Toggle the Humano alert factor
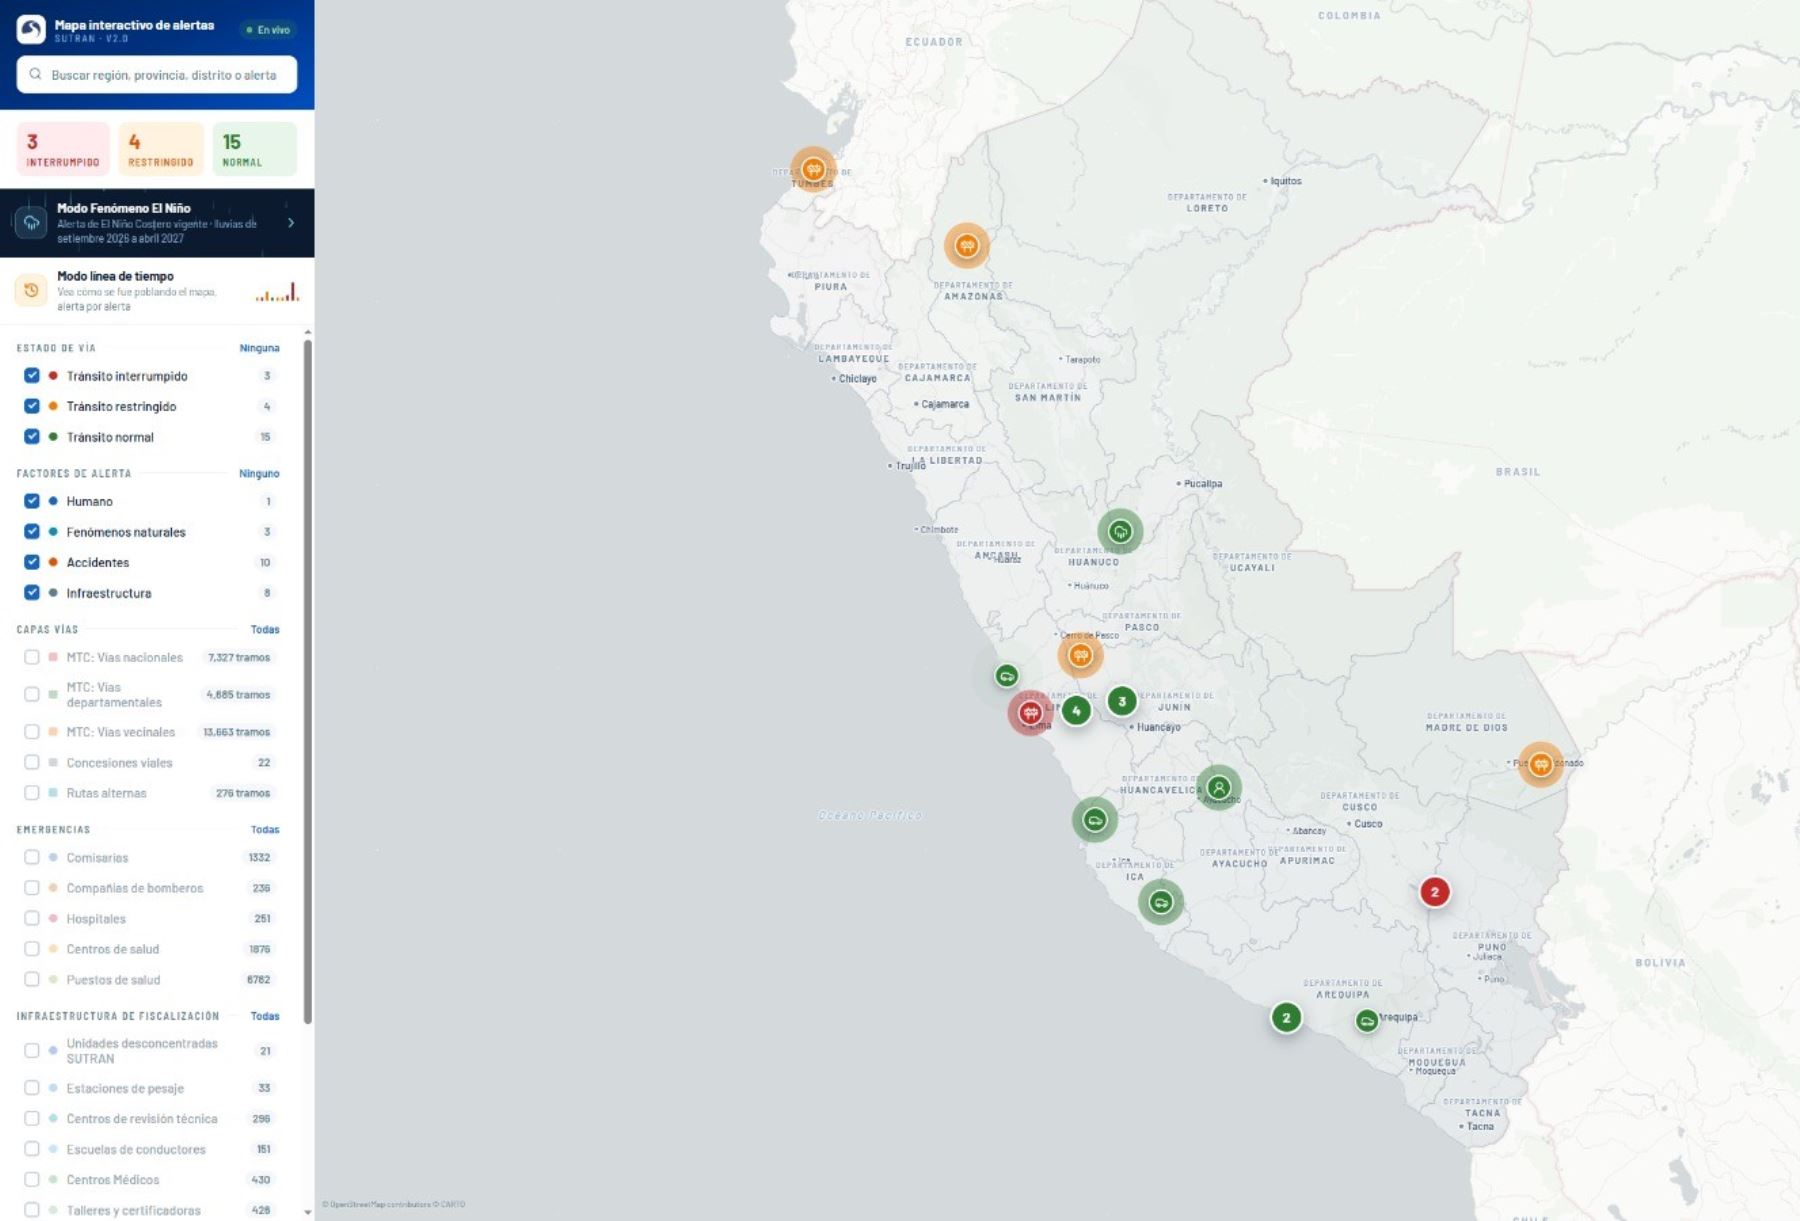This screenshot has height=1221, width=1800. [32, 501]
